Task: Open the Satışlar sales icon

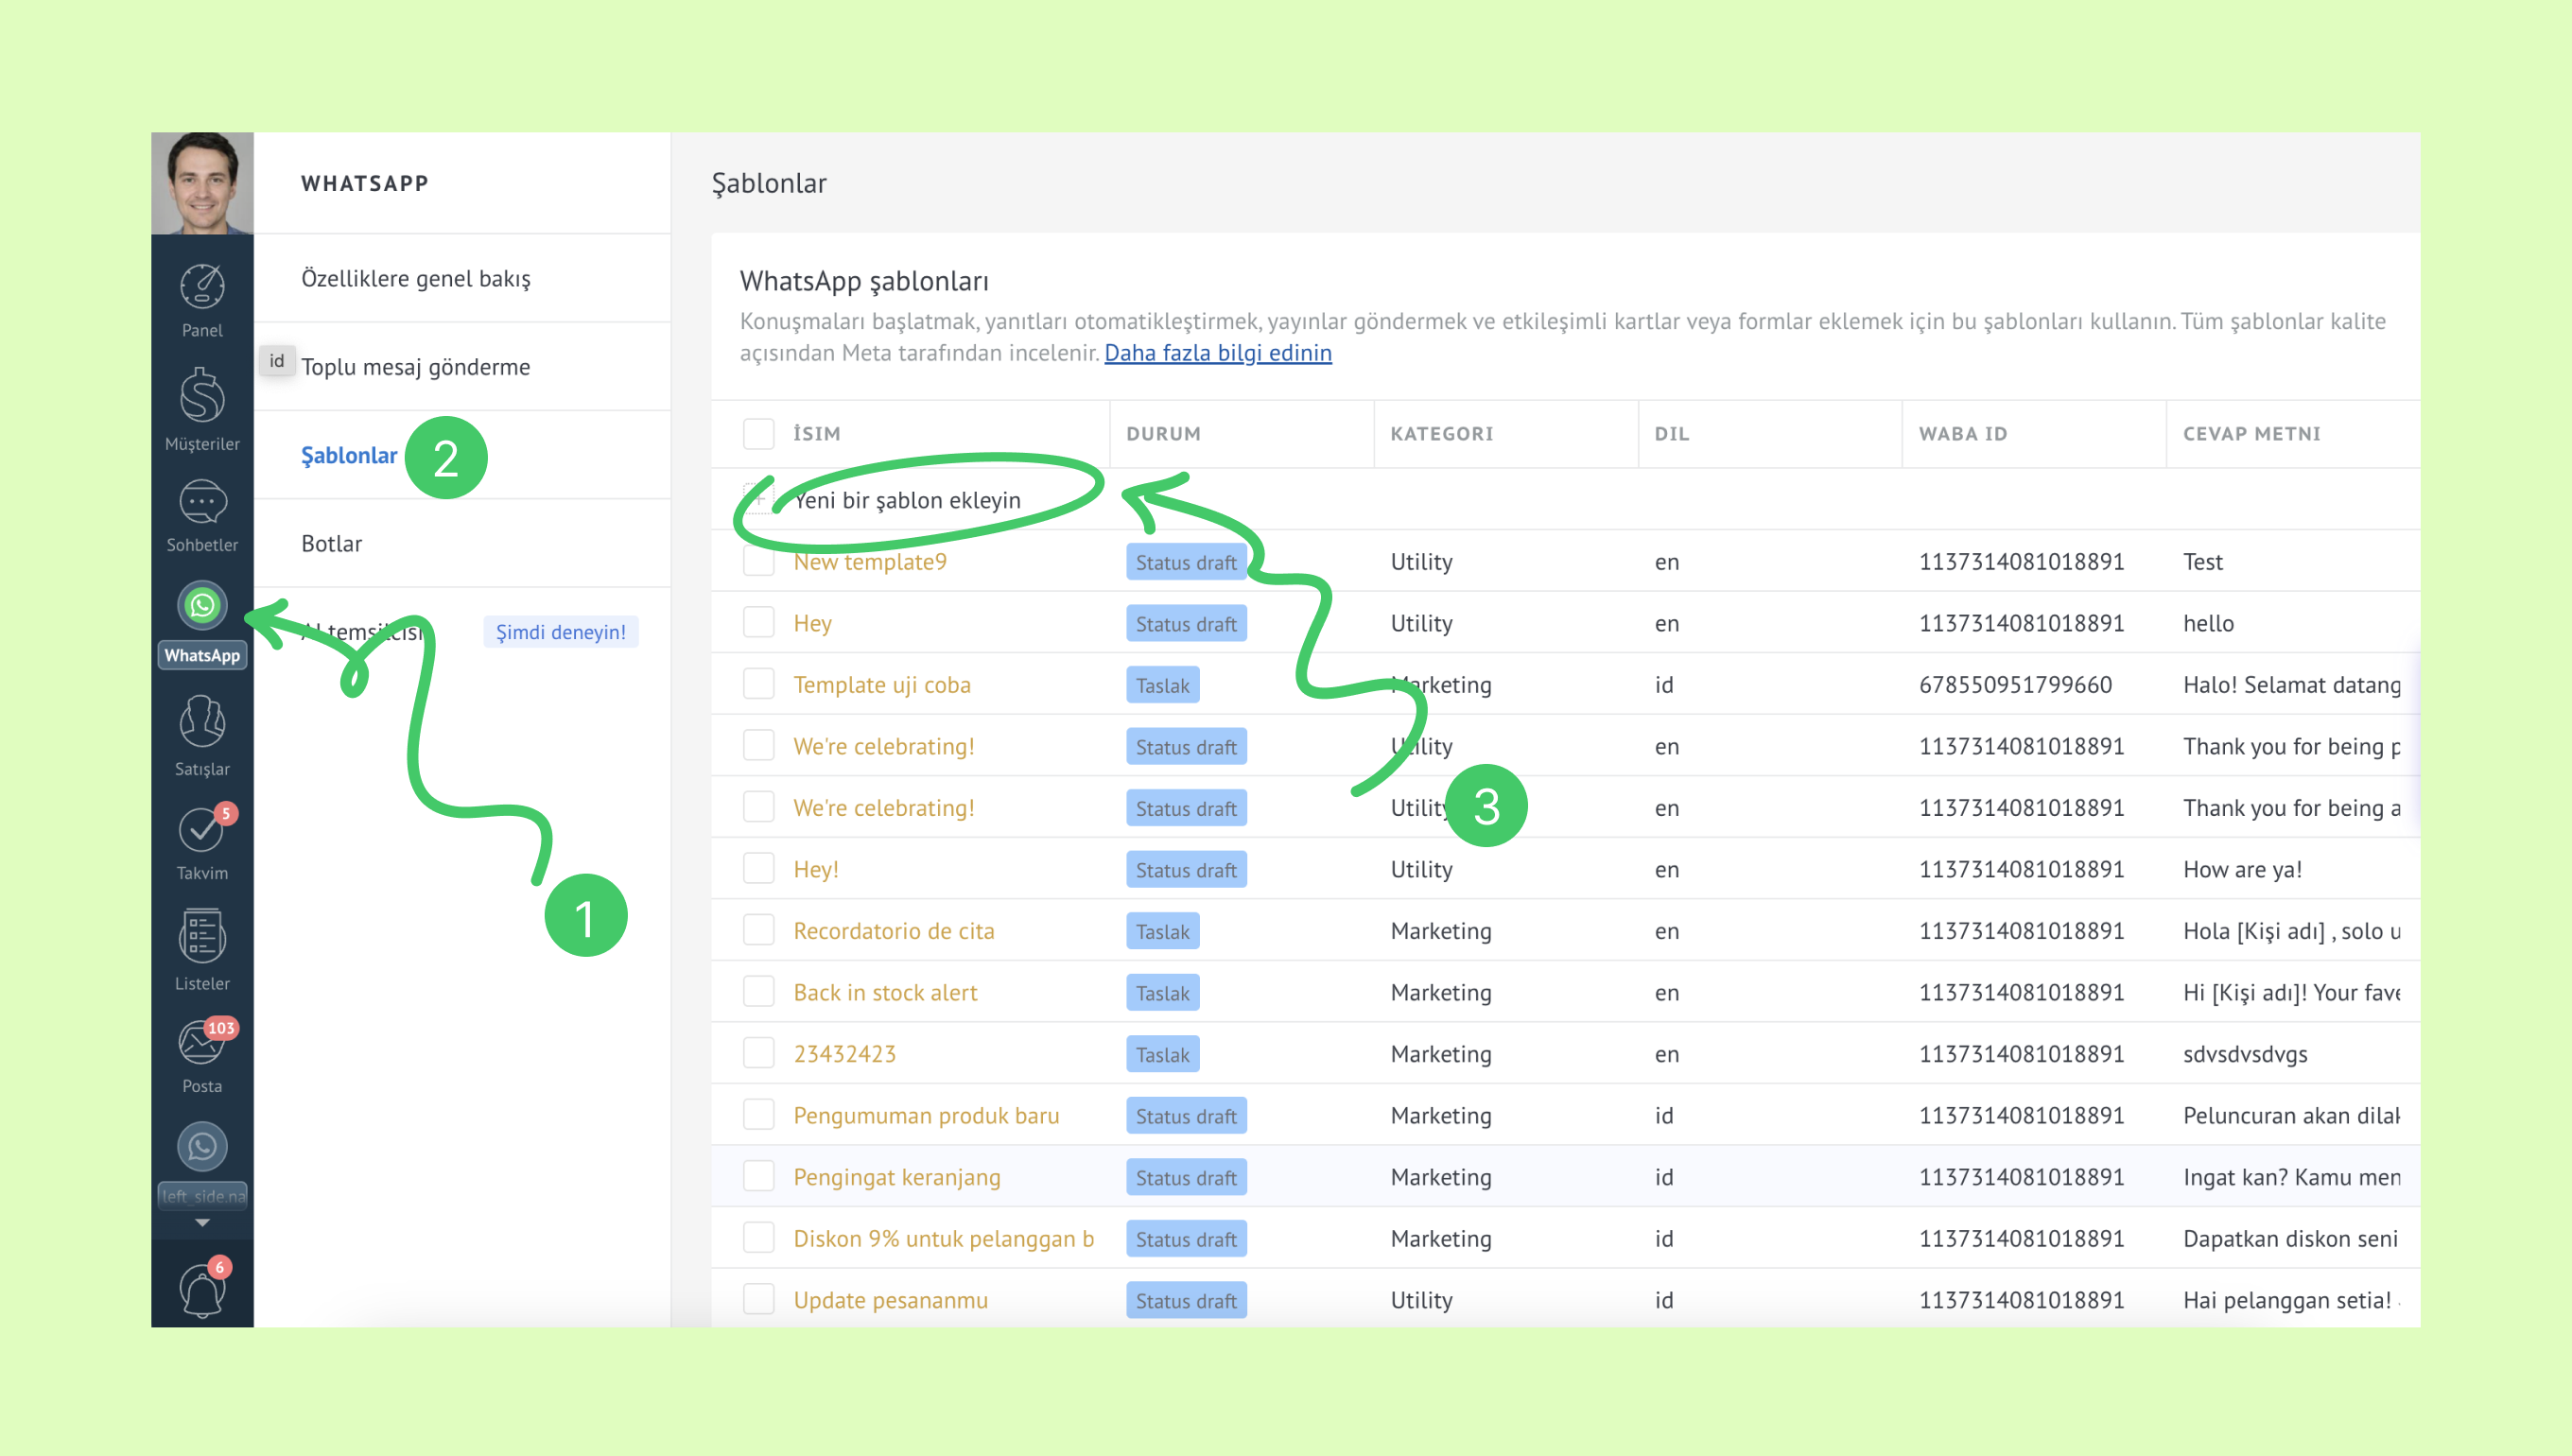Action: click(x=202, y=724)
